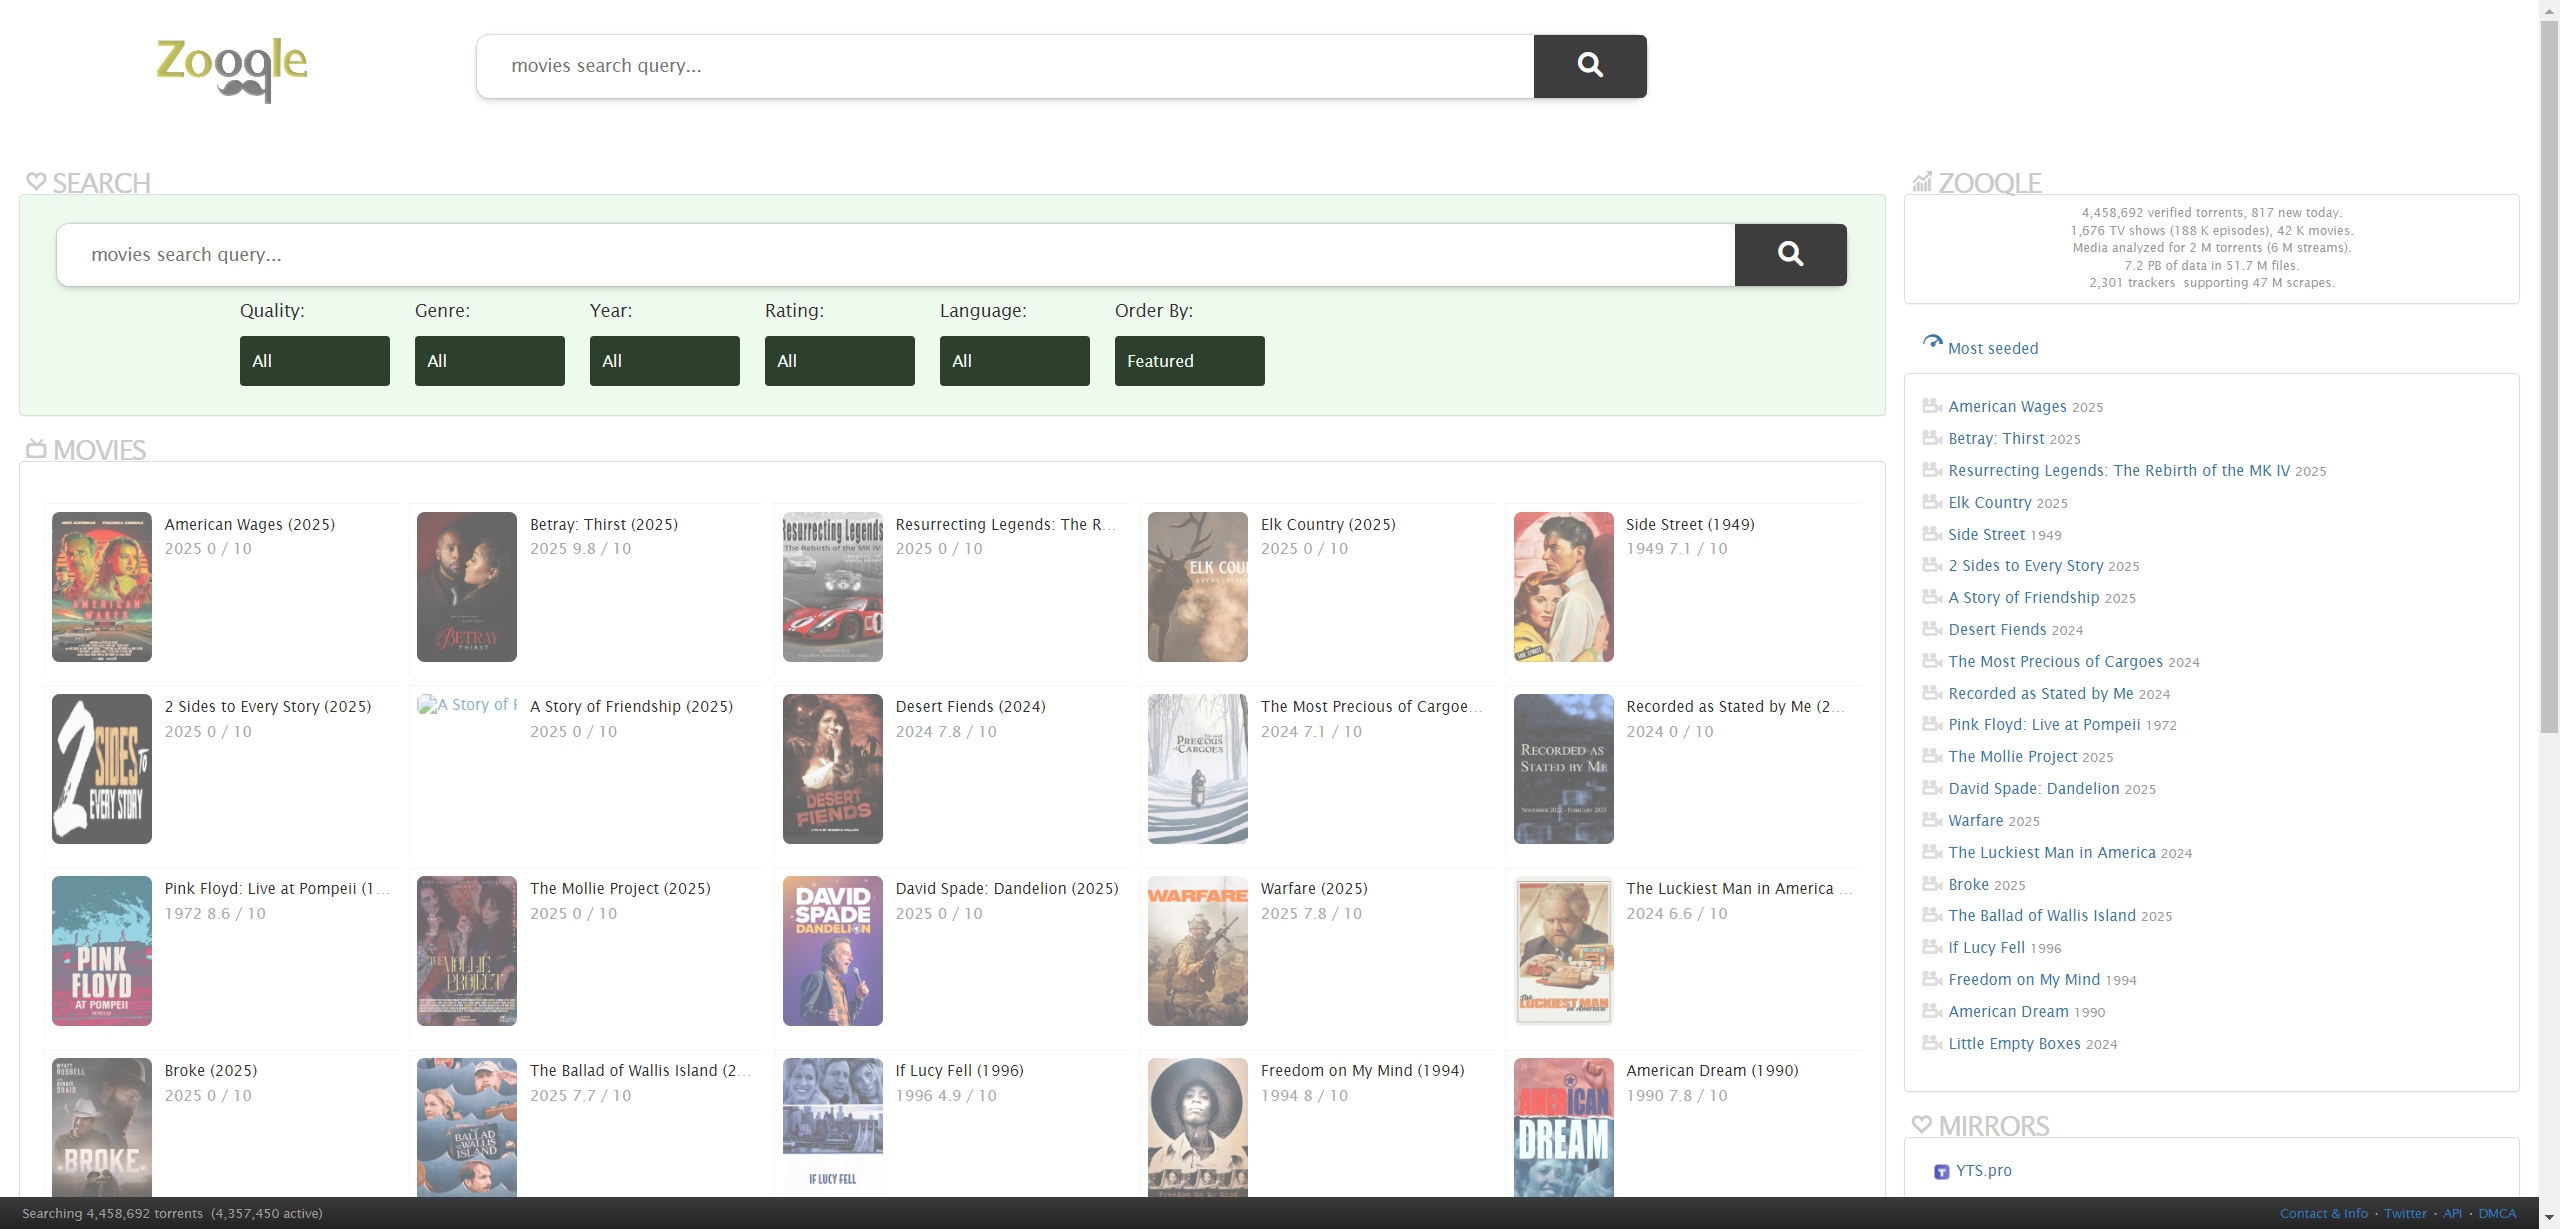The image size is (2560, 1229).
Task: Click the Zooqle logo
Action: point(232,68)
